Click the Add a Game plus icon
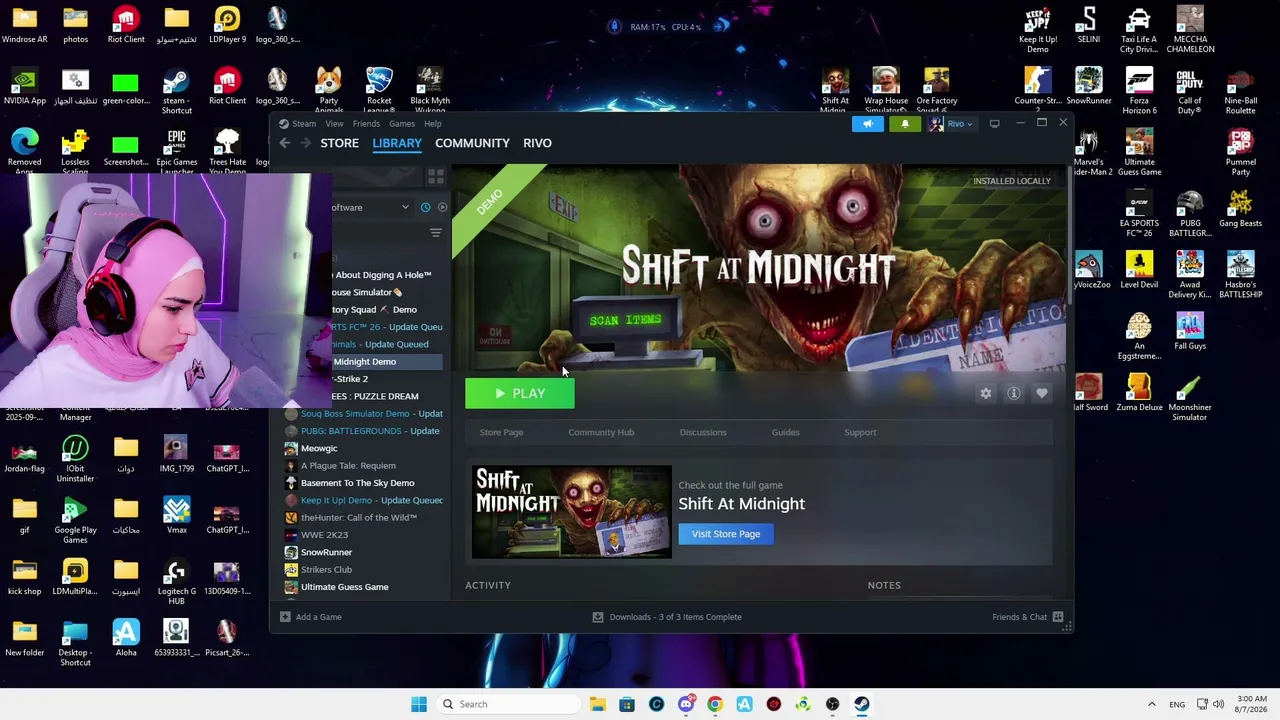The height and width of the screenshot is (720, 1280). click(x=285, y=617)
